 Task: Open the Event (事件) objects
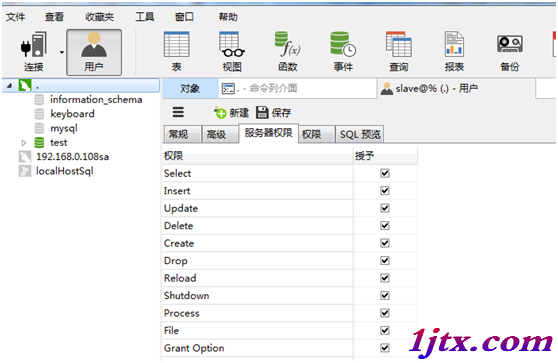343,52
